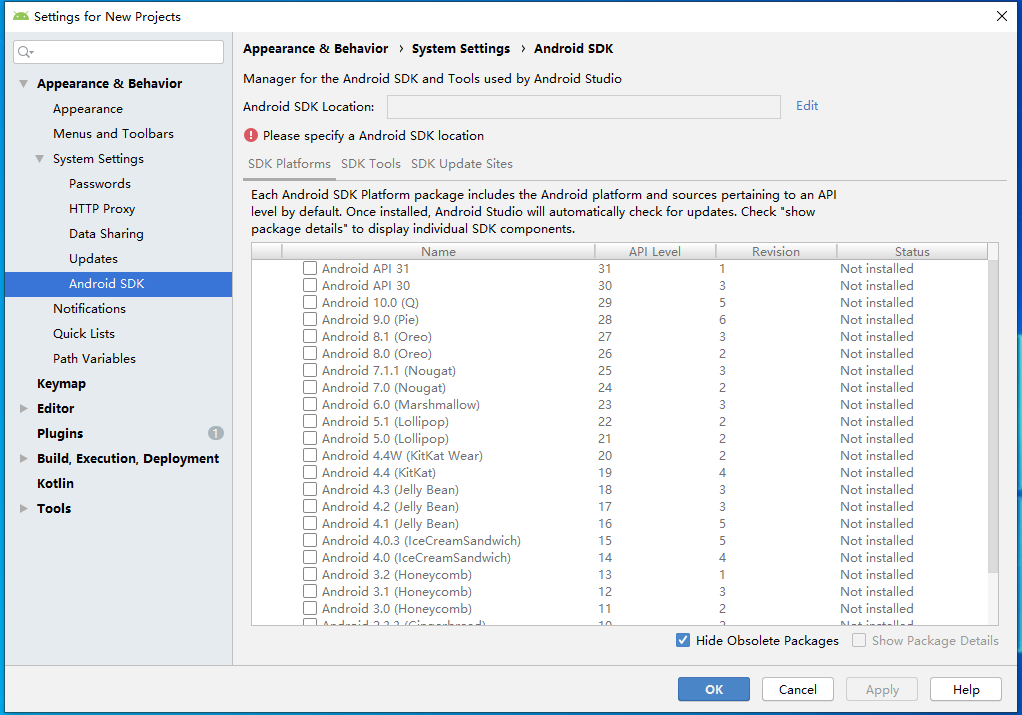Check the Android API 30 checkbox
Viewport: 1022px width, 715px height.
pos(310,285)
